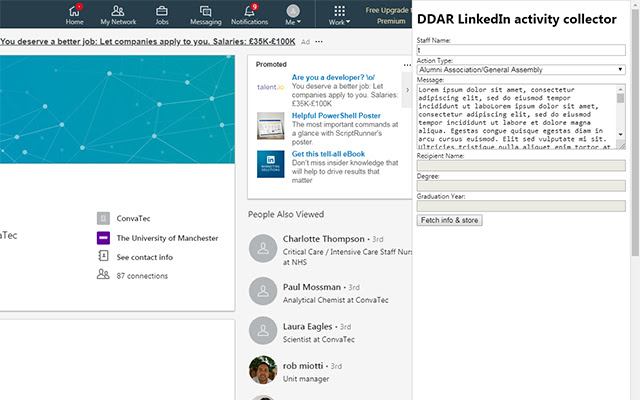
Task: Open Charlotte Thompson's profile name
Action: [323, 239]
